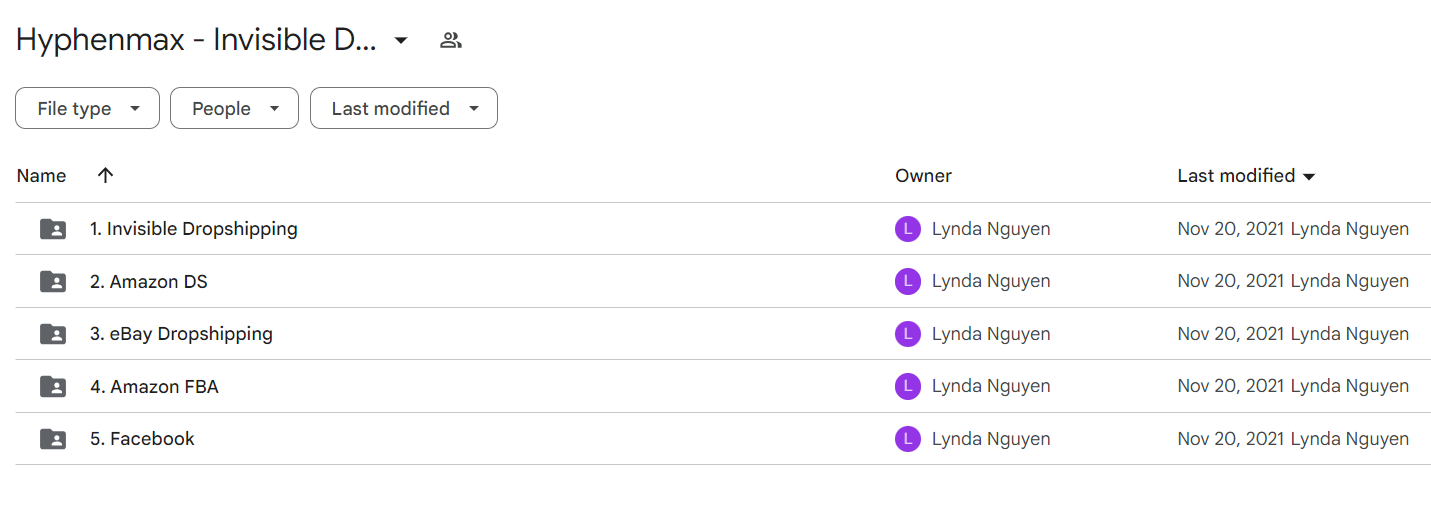
Task: Open the 2. Amazon DS folder
Action: click(x=149, y=282)
